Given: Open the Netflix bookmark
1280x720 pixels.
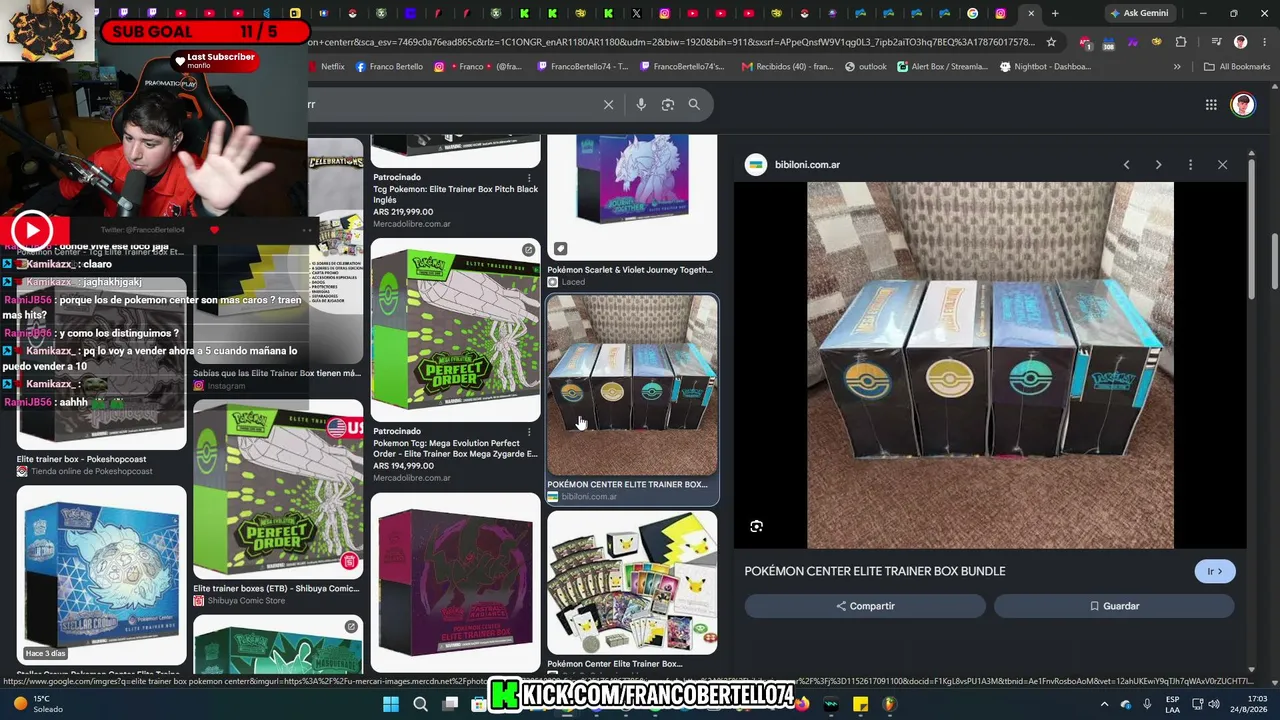Looking at the screenshot, I should point(325,67).
